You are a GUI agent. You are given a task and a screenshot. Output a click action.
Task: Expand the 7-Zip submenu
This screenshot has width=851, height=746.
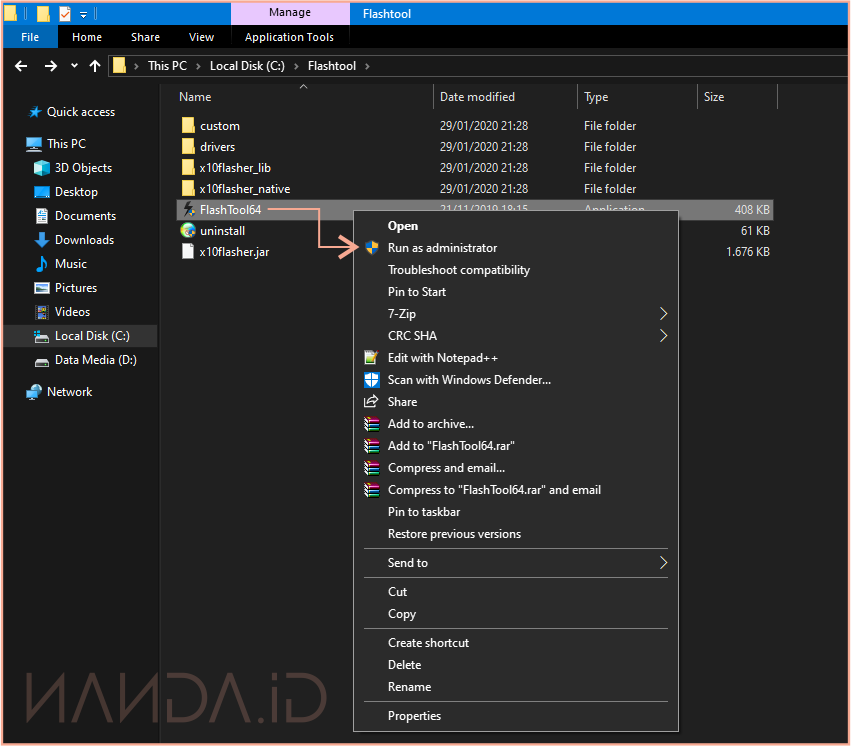point(663,314)
